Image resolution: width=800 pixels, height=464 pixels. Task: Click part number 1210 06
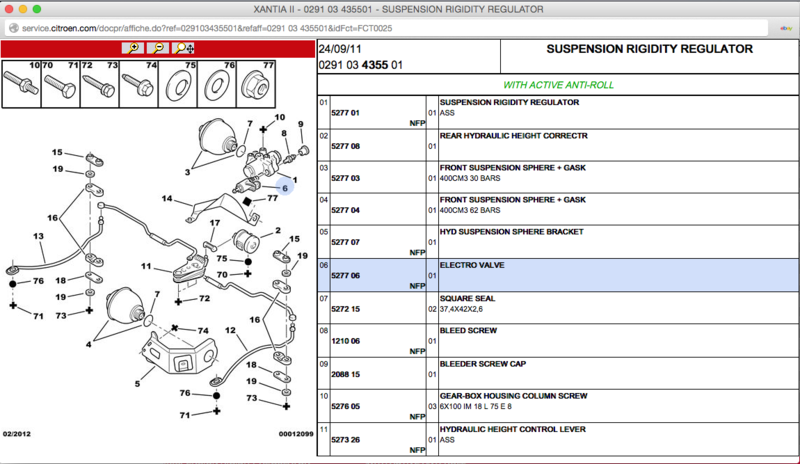(345, 341)
